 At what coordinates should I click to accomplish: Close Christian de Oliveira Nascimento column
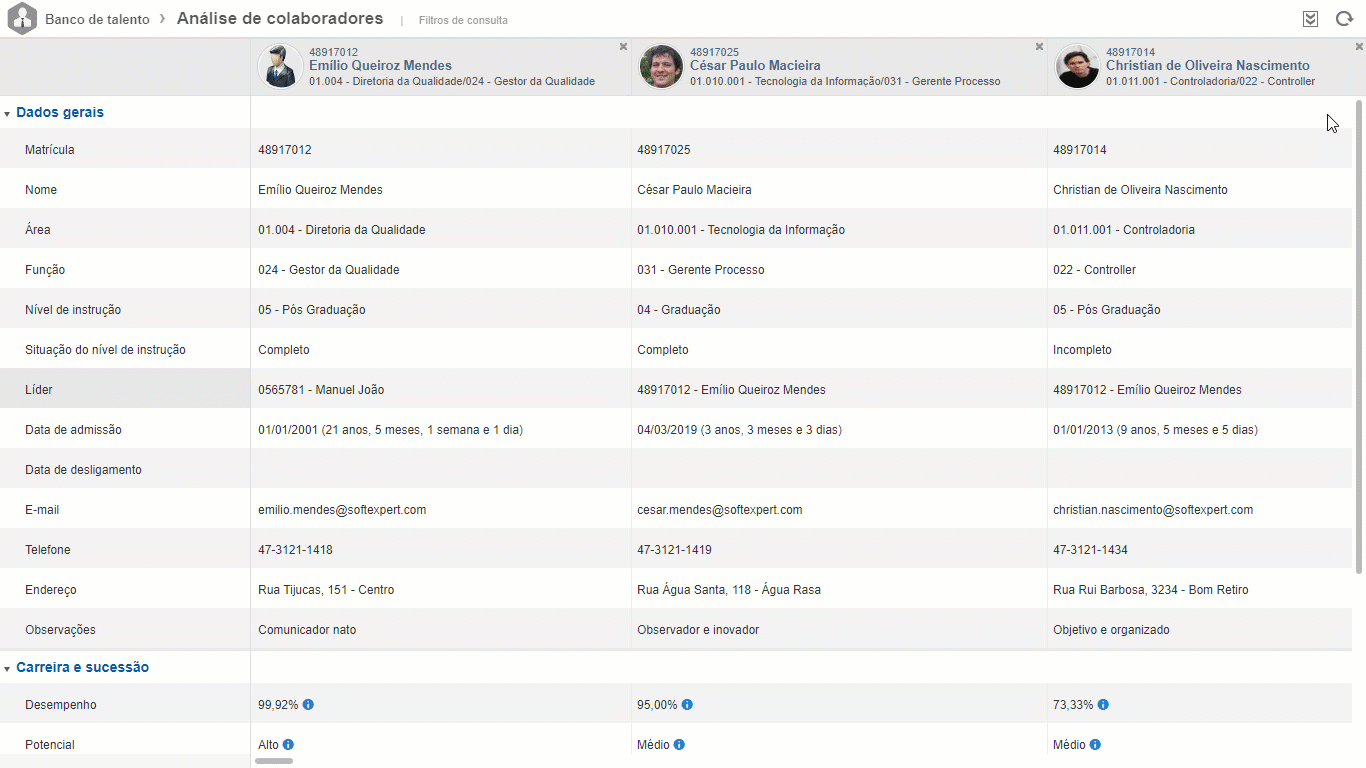coord(1359,47)
